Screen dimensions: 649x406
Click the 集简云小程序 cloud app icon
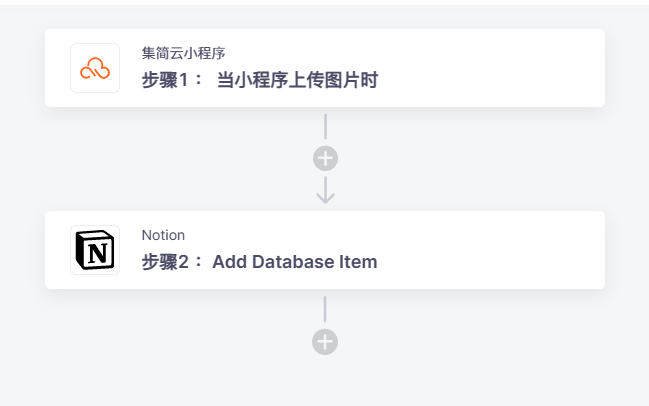pos(95,68)
